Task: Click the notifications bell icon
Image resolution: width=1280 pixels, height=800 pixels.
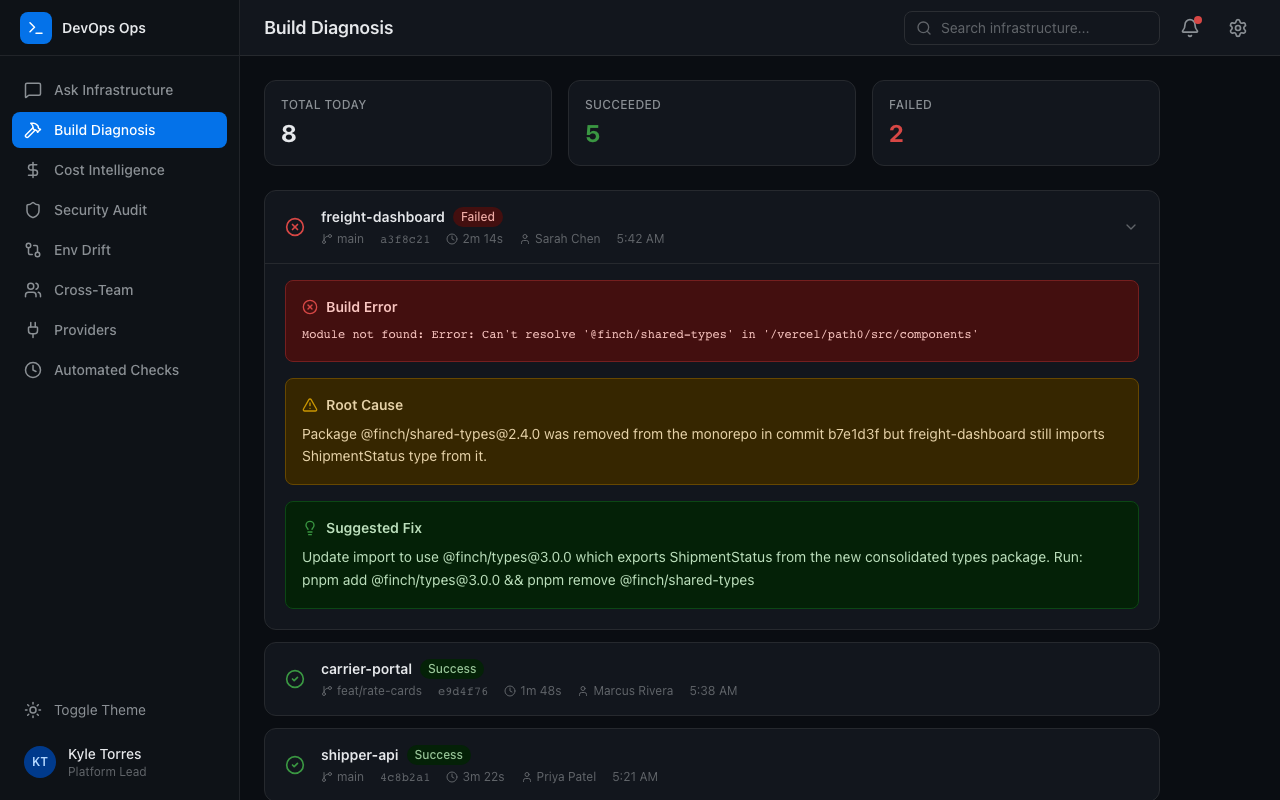Action: click(1189, 28)
